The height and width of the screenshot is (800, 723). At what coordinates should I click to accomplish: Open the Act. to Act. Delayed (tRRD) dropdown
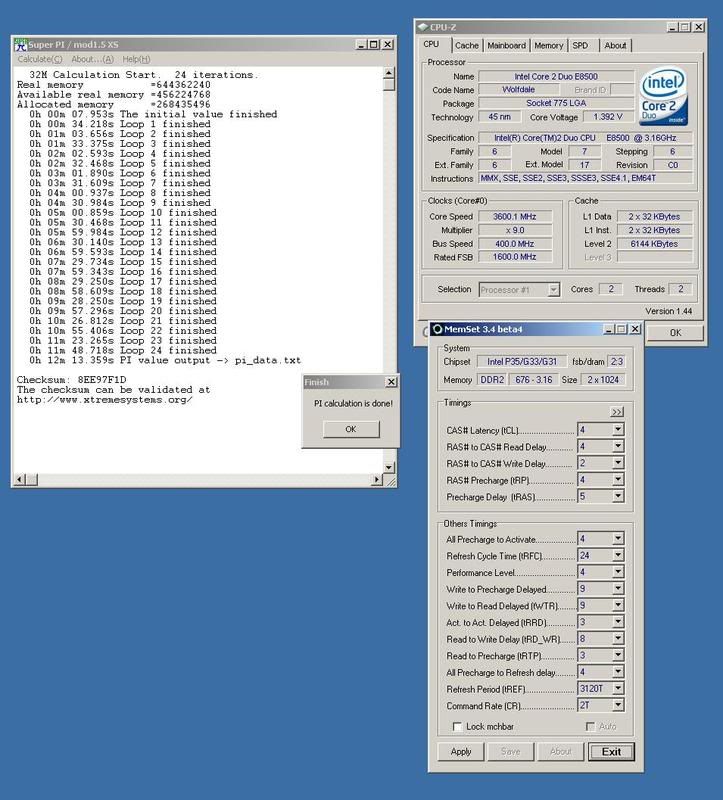[x=618, y=622]
